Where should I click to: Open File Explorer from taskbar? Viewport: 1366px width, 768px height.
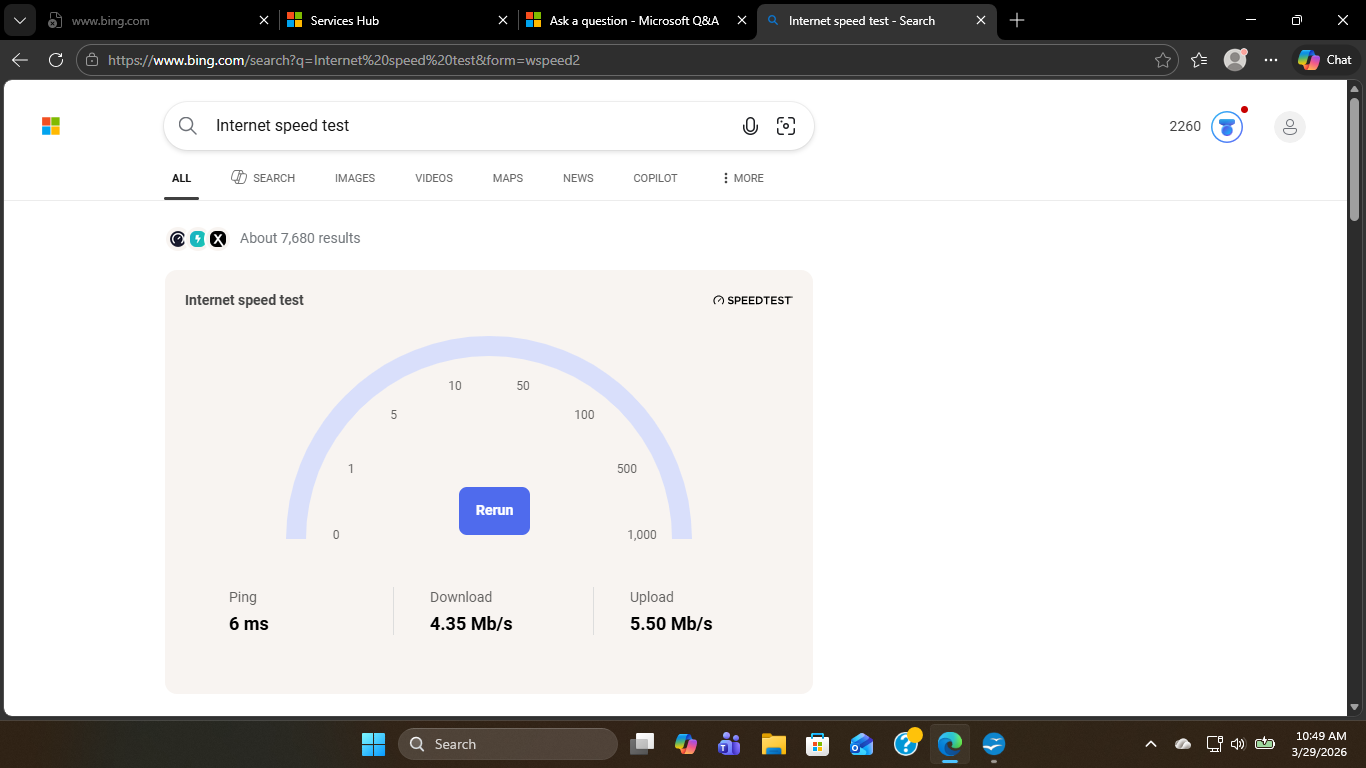(773, 744)
